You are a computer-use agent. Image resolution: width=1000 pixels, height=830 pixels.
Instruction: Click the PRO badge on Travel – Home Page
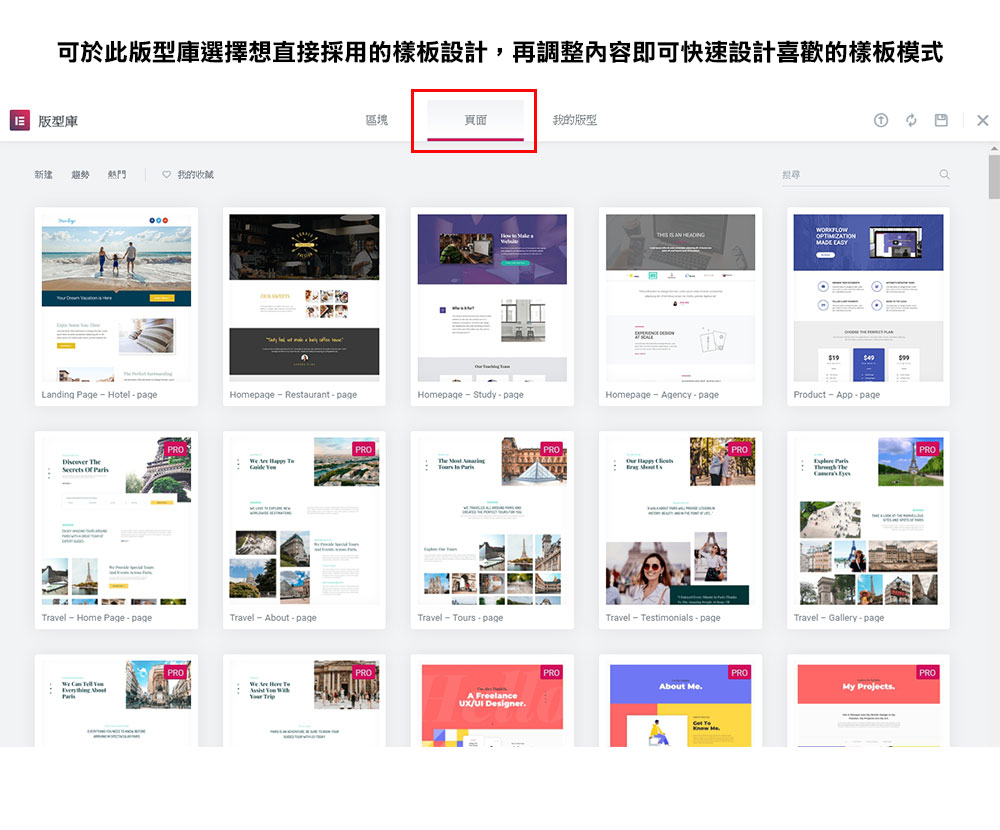pyautogui.click(x=175, y=450)
